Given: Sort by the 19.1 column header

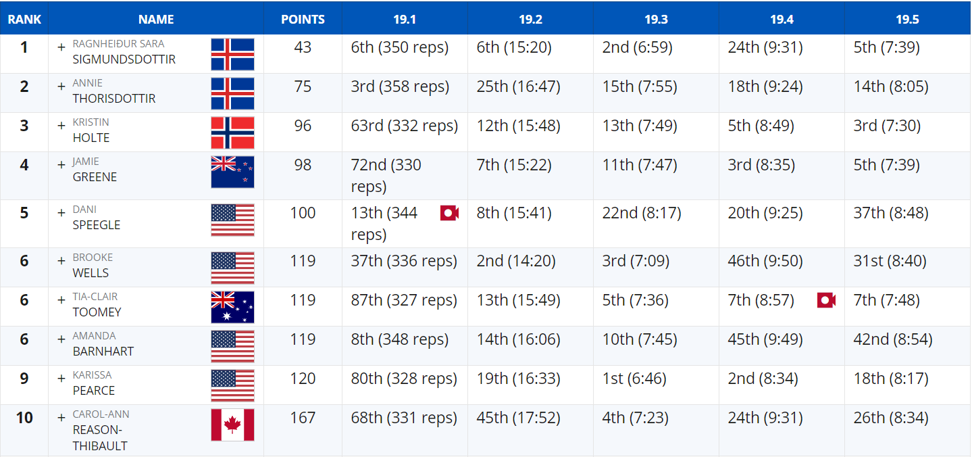Looking at the screenshot, I should click(x=404, y=19).
